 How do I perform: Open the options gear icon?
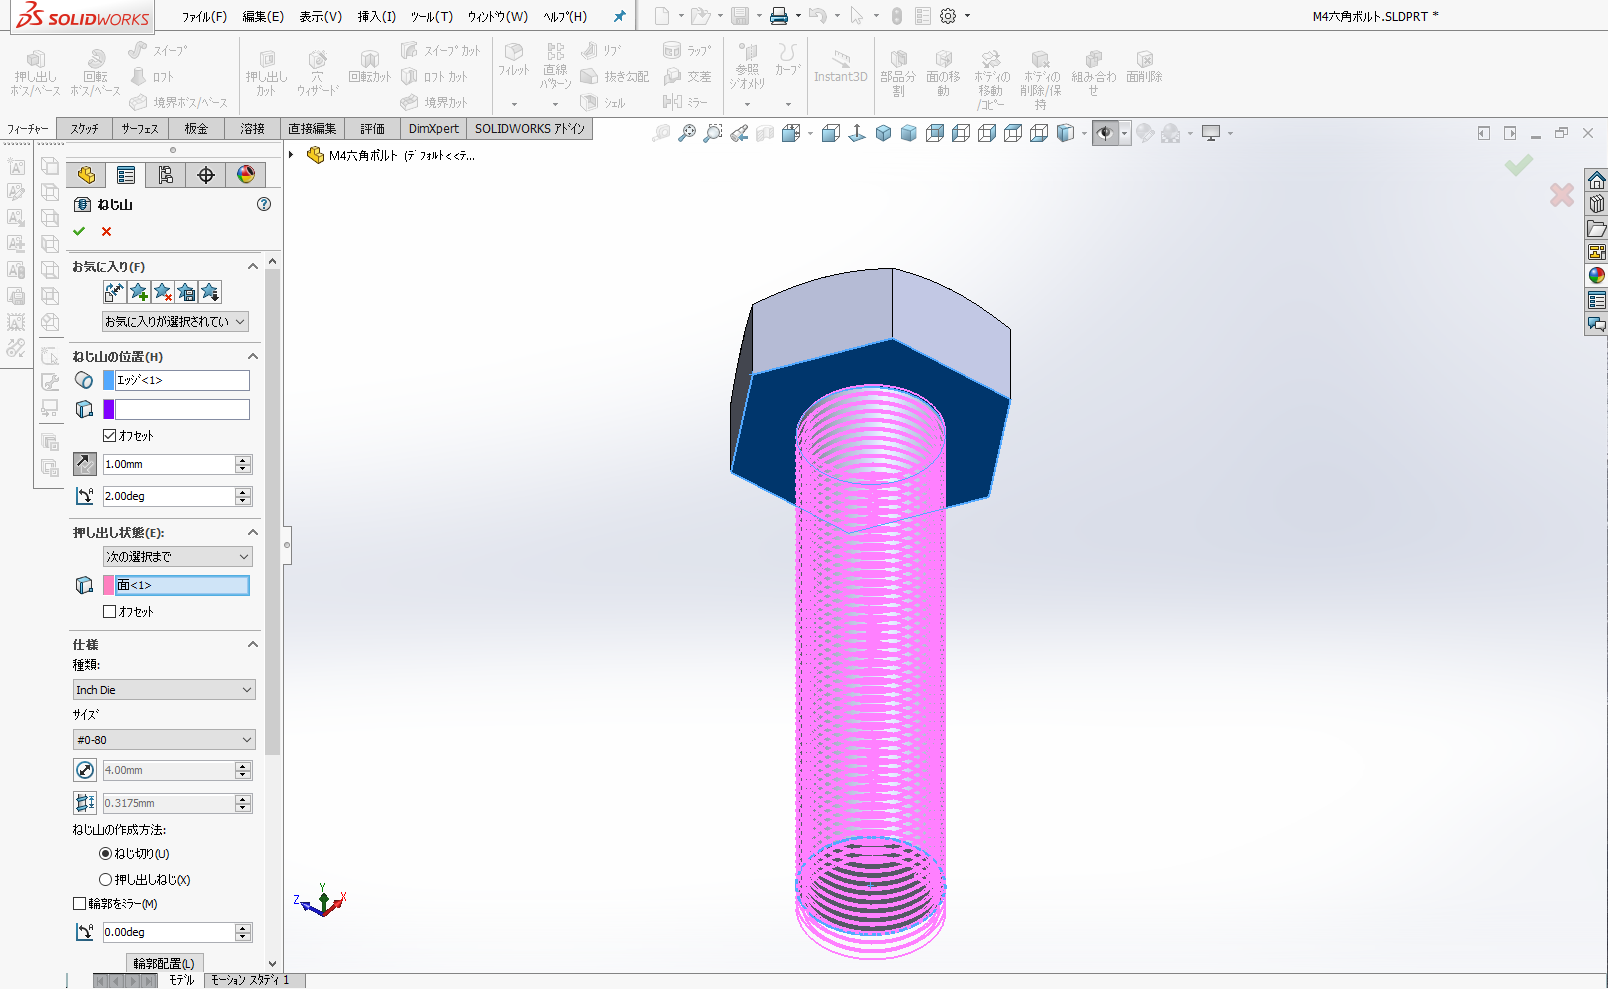tap(948, 16)
